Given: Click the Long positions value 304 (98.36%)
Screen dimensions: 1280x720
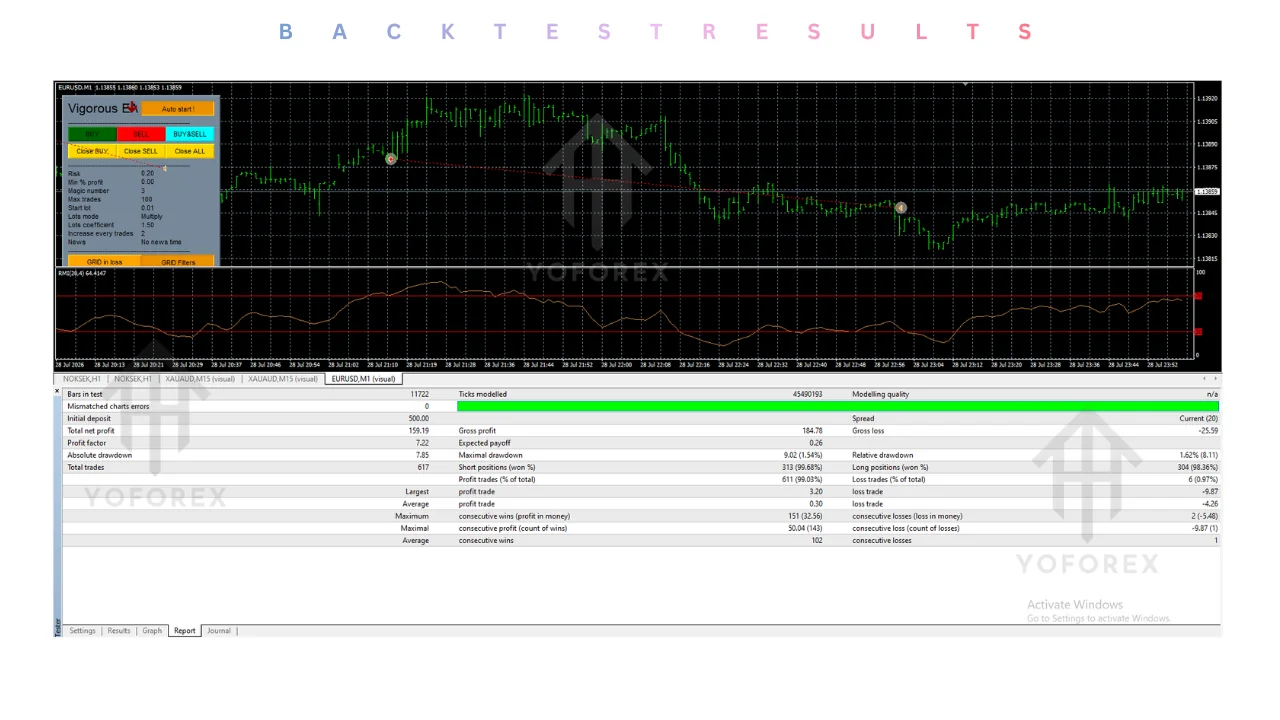Looking at the screenshot, I should [x=1196, y=467].
